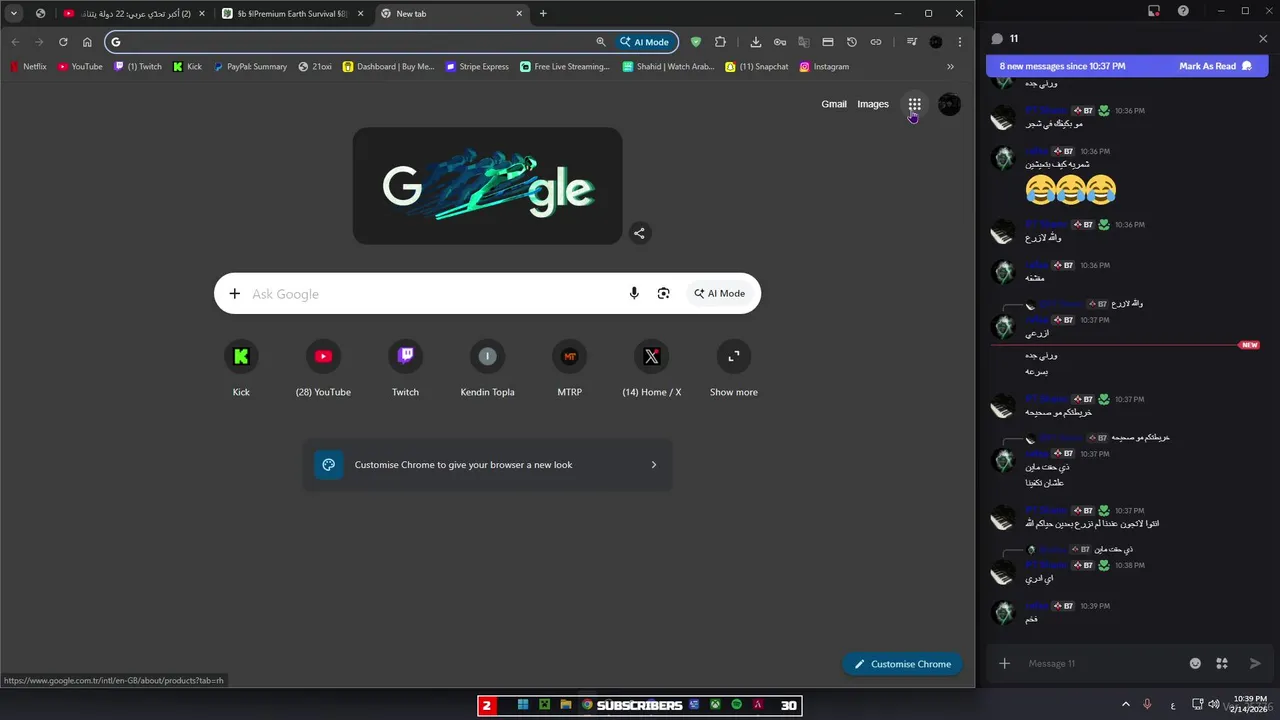This screenshot has height=720, width=1280.
Task: Click AI Mode in the search box
Action: point(720,294)
